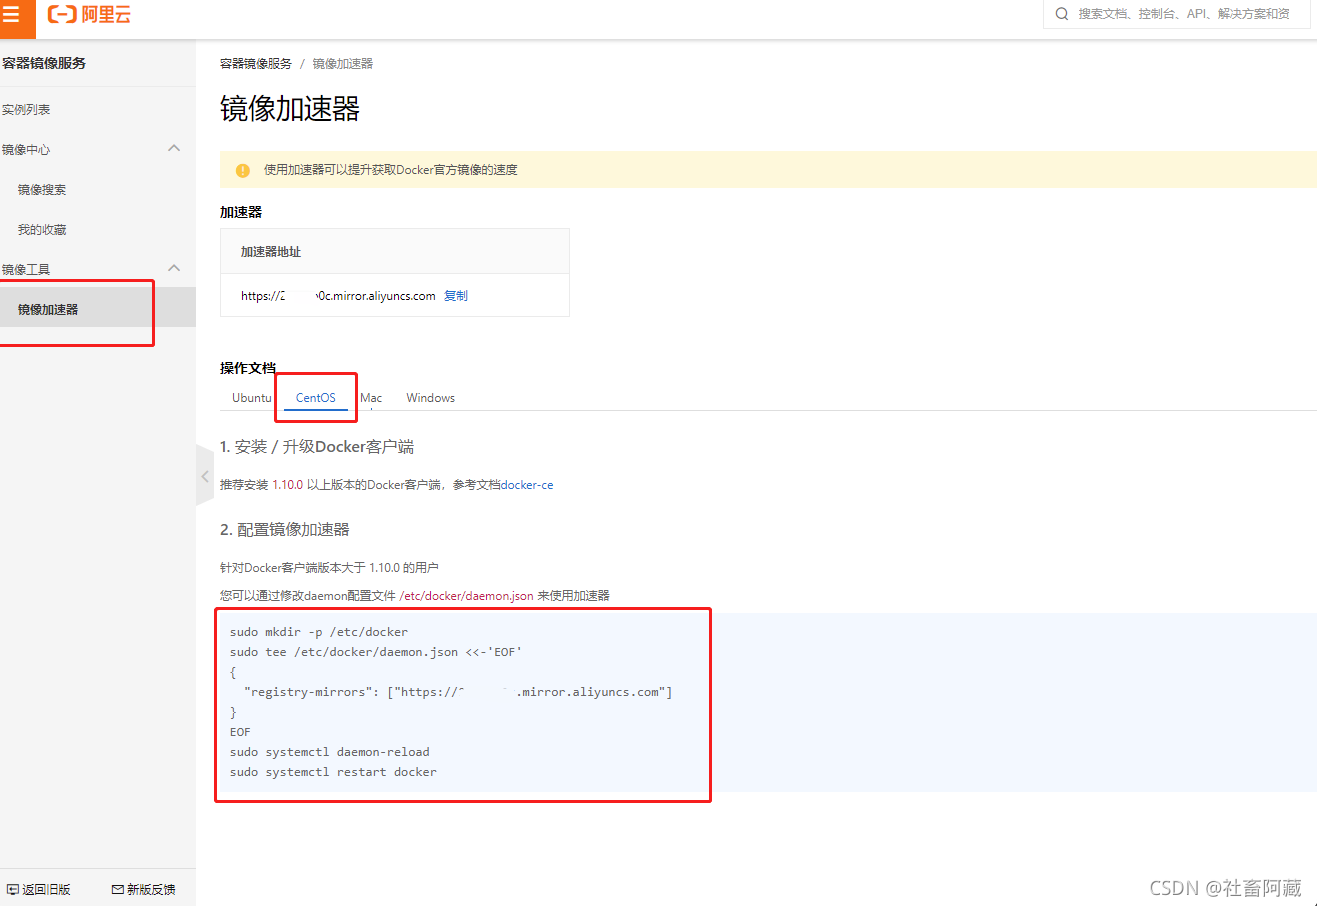Click the 容器镜像服务 sidebar title
This screenshot has height=906, width=1317.
point(44,63)
